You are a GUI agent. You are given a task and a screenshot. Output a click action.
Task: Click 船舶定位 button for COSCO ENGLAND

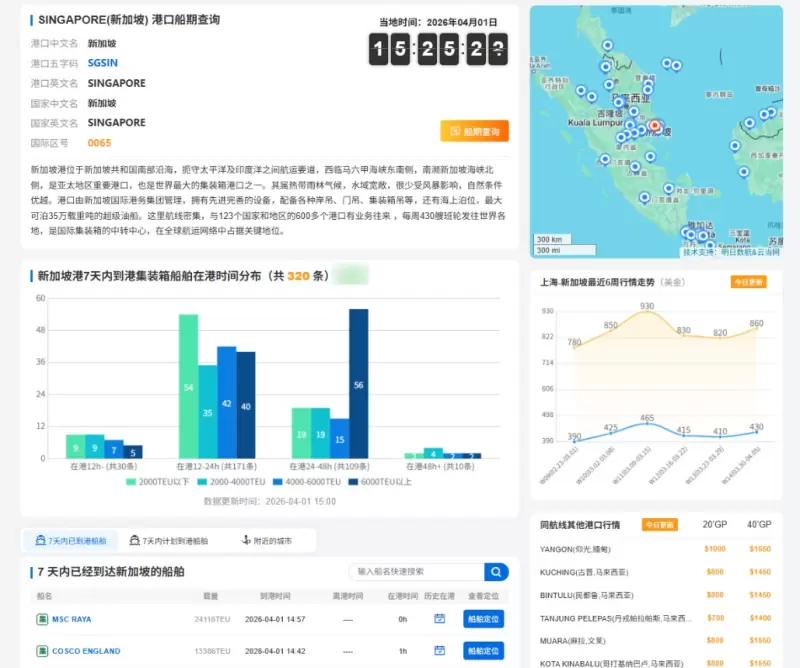(482, 649)
